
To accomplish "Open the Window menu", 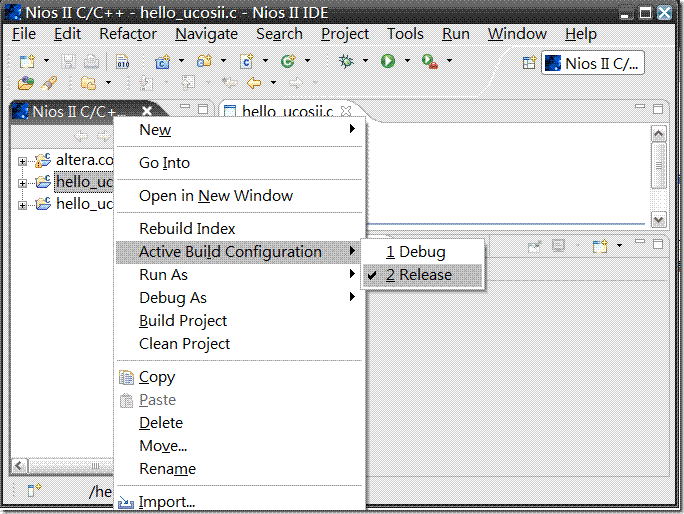I will 517,34.
